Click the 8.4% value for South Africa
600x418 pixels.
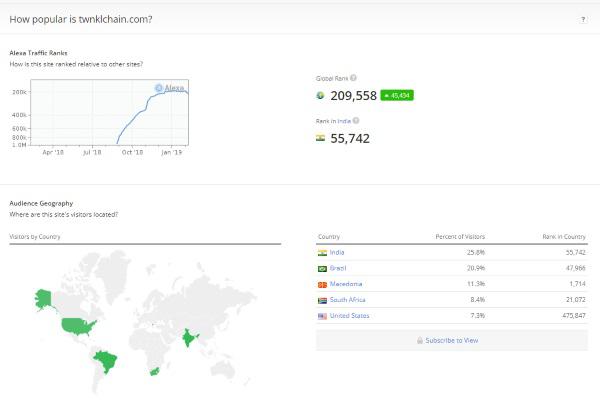pyautogui.click(x=478, y=300)
